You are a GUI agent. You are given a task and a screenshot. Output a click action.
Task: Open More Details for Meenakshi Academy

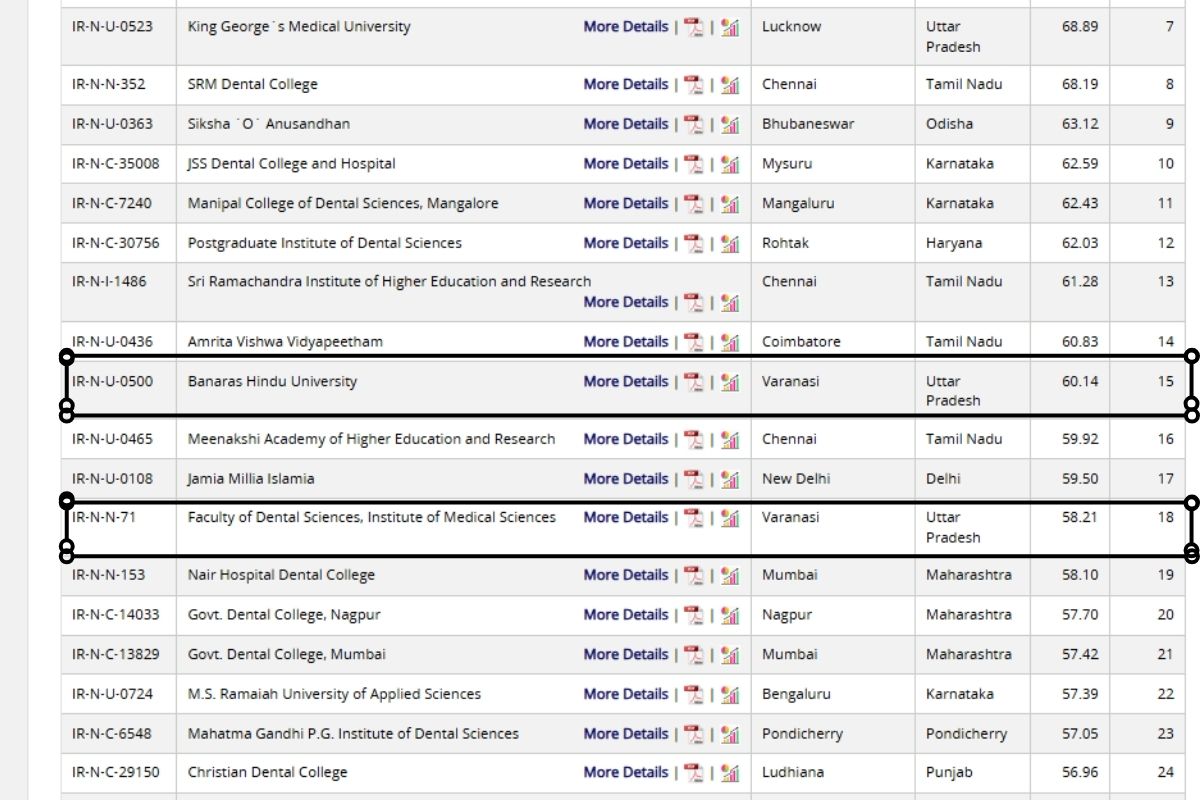tap(626, 438)
